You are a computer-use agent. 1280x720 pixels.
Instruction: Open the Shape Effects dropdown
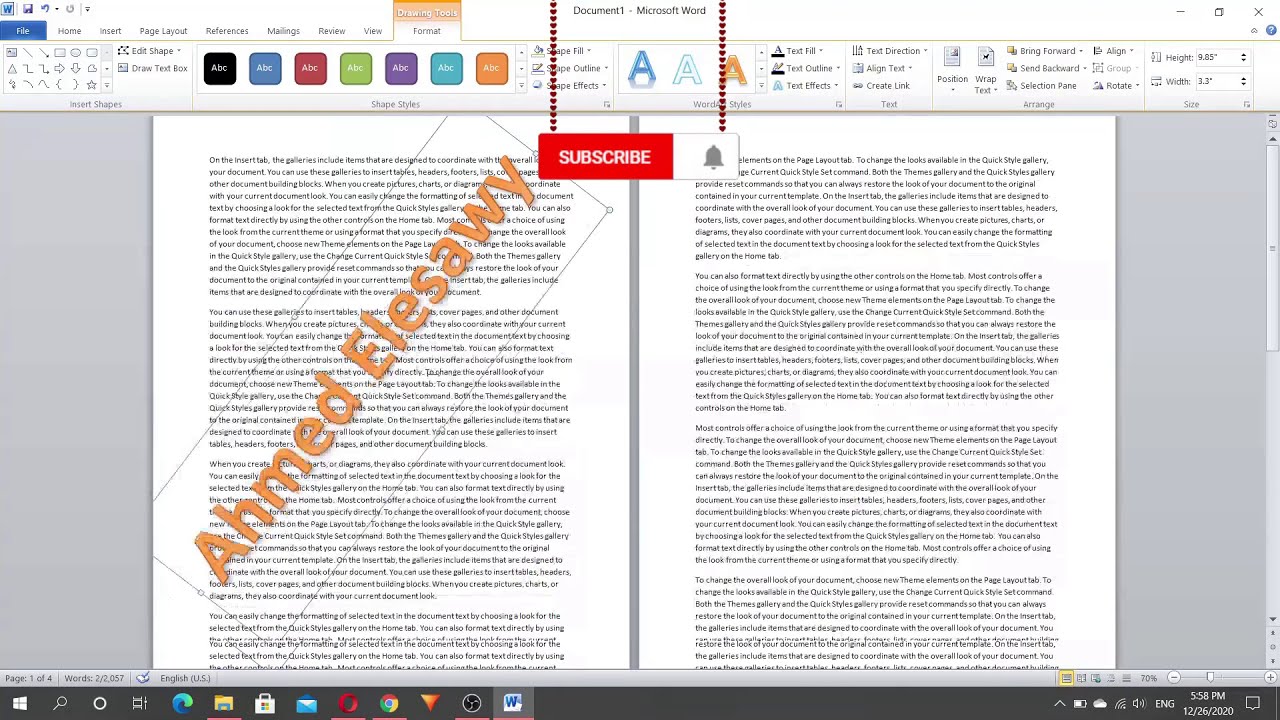click(569, 86)
